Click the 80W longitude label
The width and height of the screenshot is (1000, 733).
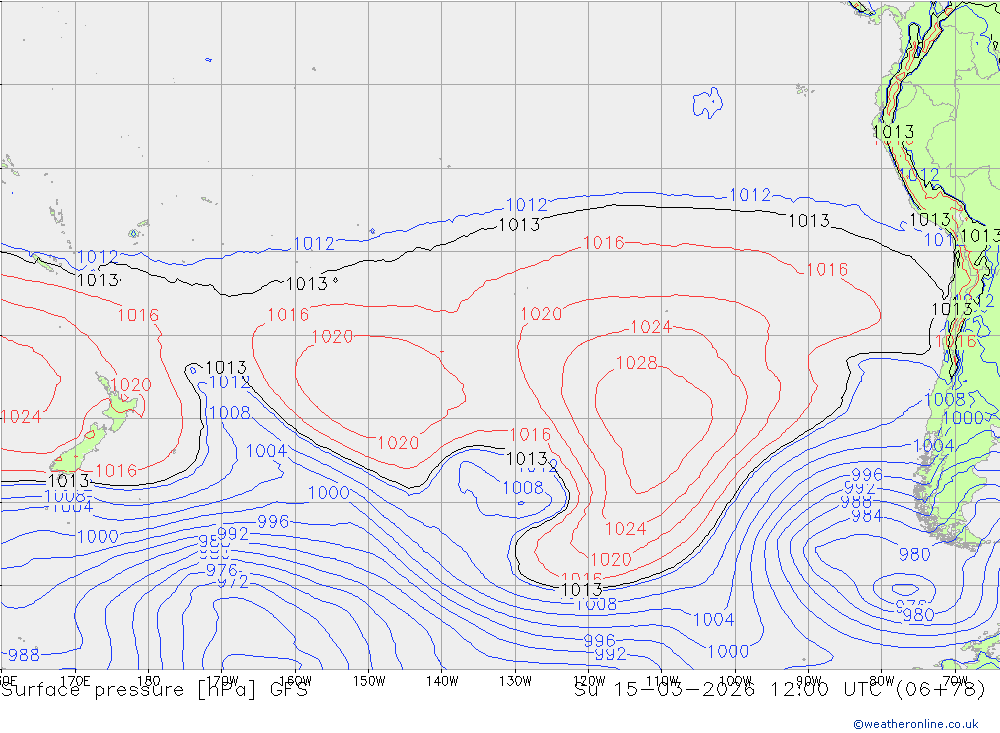coord(882,681)
